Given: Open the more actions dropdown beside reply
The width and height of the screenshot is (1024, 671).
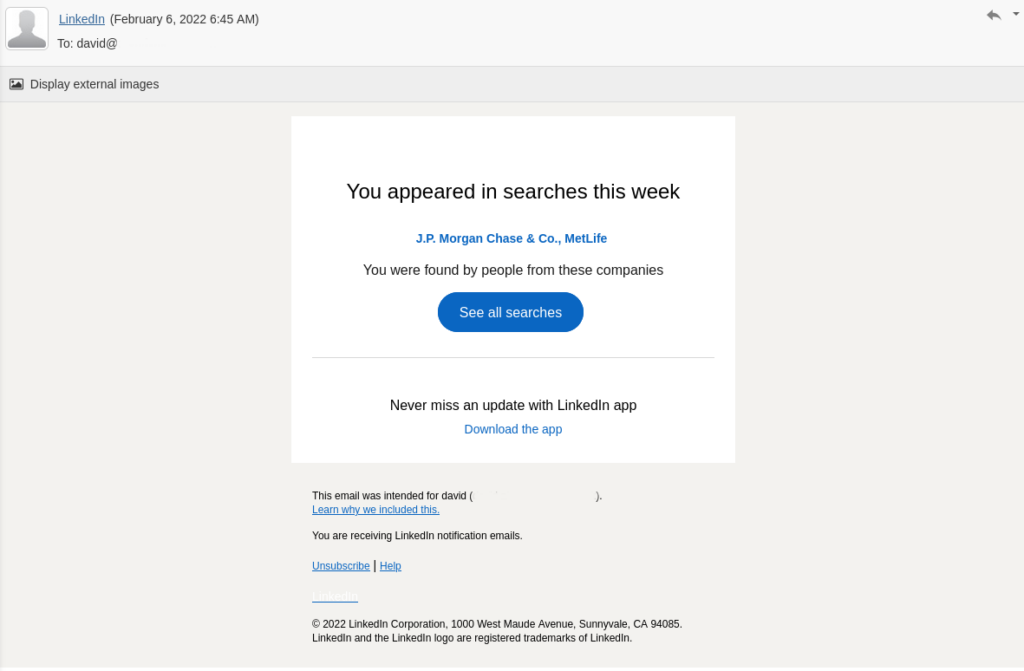Looking at the screenshot, I should point(1016,14).
